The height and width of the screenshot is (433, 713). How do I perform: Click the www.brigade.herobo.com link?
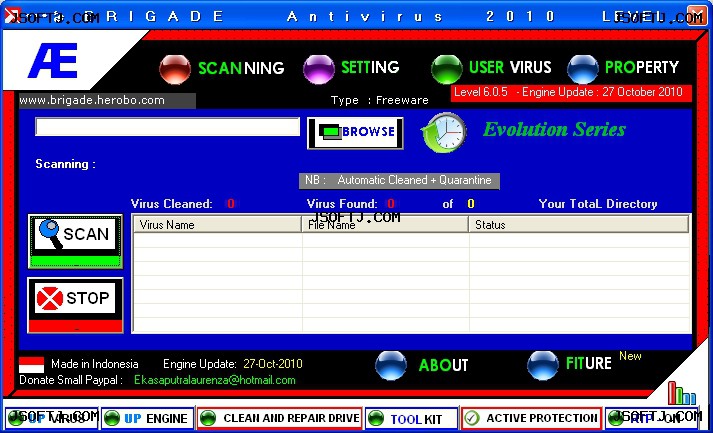92,100
